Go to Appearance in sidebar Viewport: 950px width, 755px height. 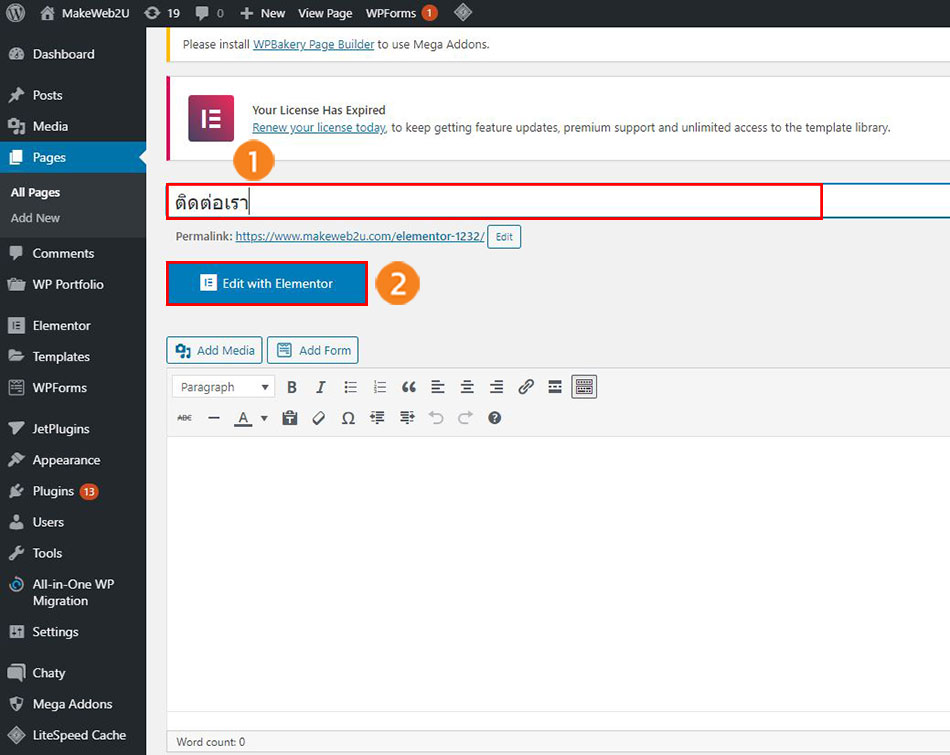66,460
